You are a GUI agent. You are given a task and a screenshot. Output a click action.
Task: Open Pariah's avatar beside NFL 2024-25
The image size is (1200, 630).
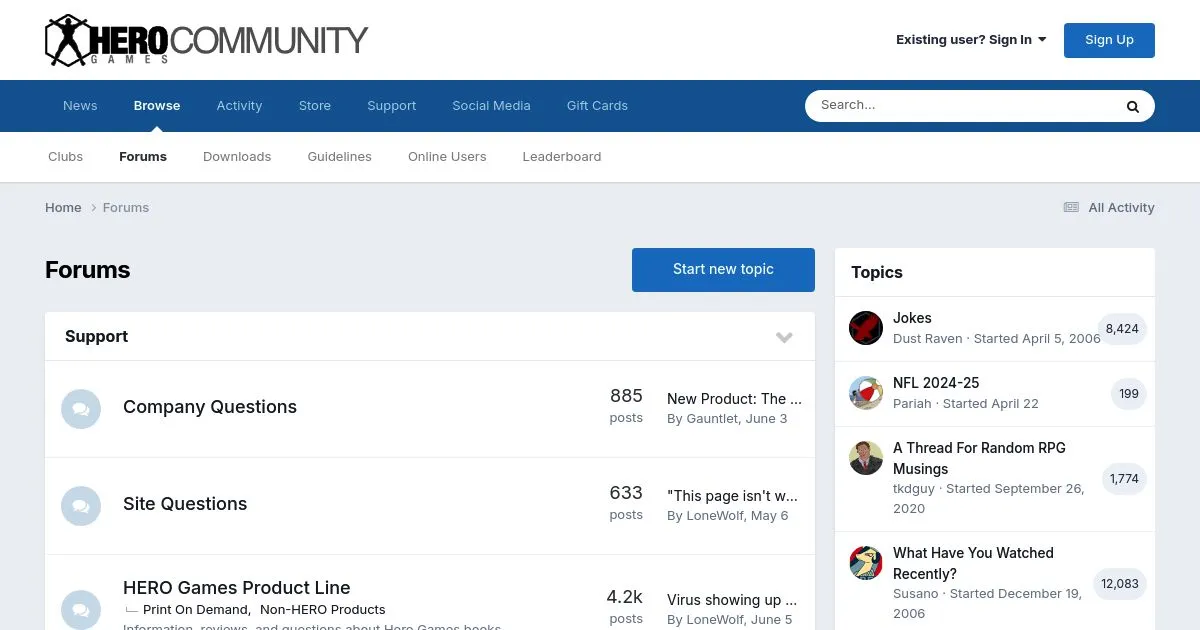coord(866,393)
